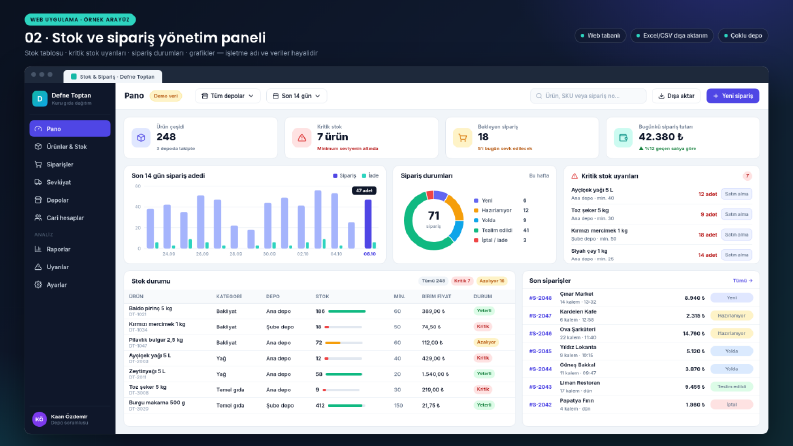Click the Defne Toptan logo avatar

pos(39,99)
